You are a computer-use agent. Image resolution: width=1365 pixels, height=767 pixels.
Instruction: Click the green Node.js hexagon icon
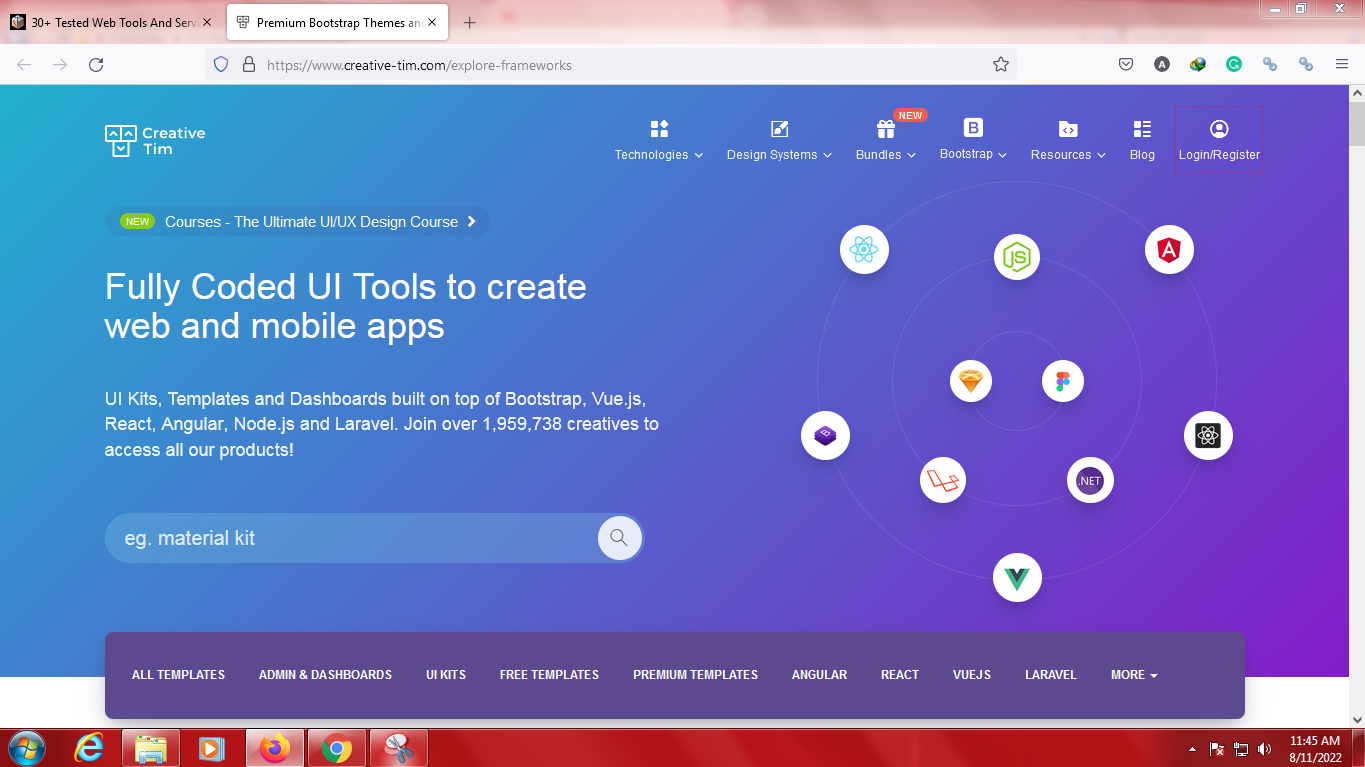1017,257
